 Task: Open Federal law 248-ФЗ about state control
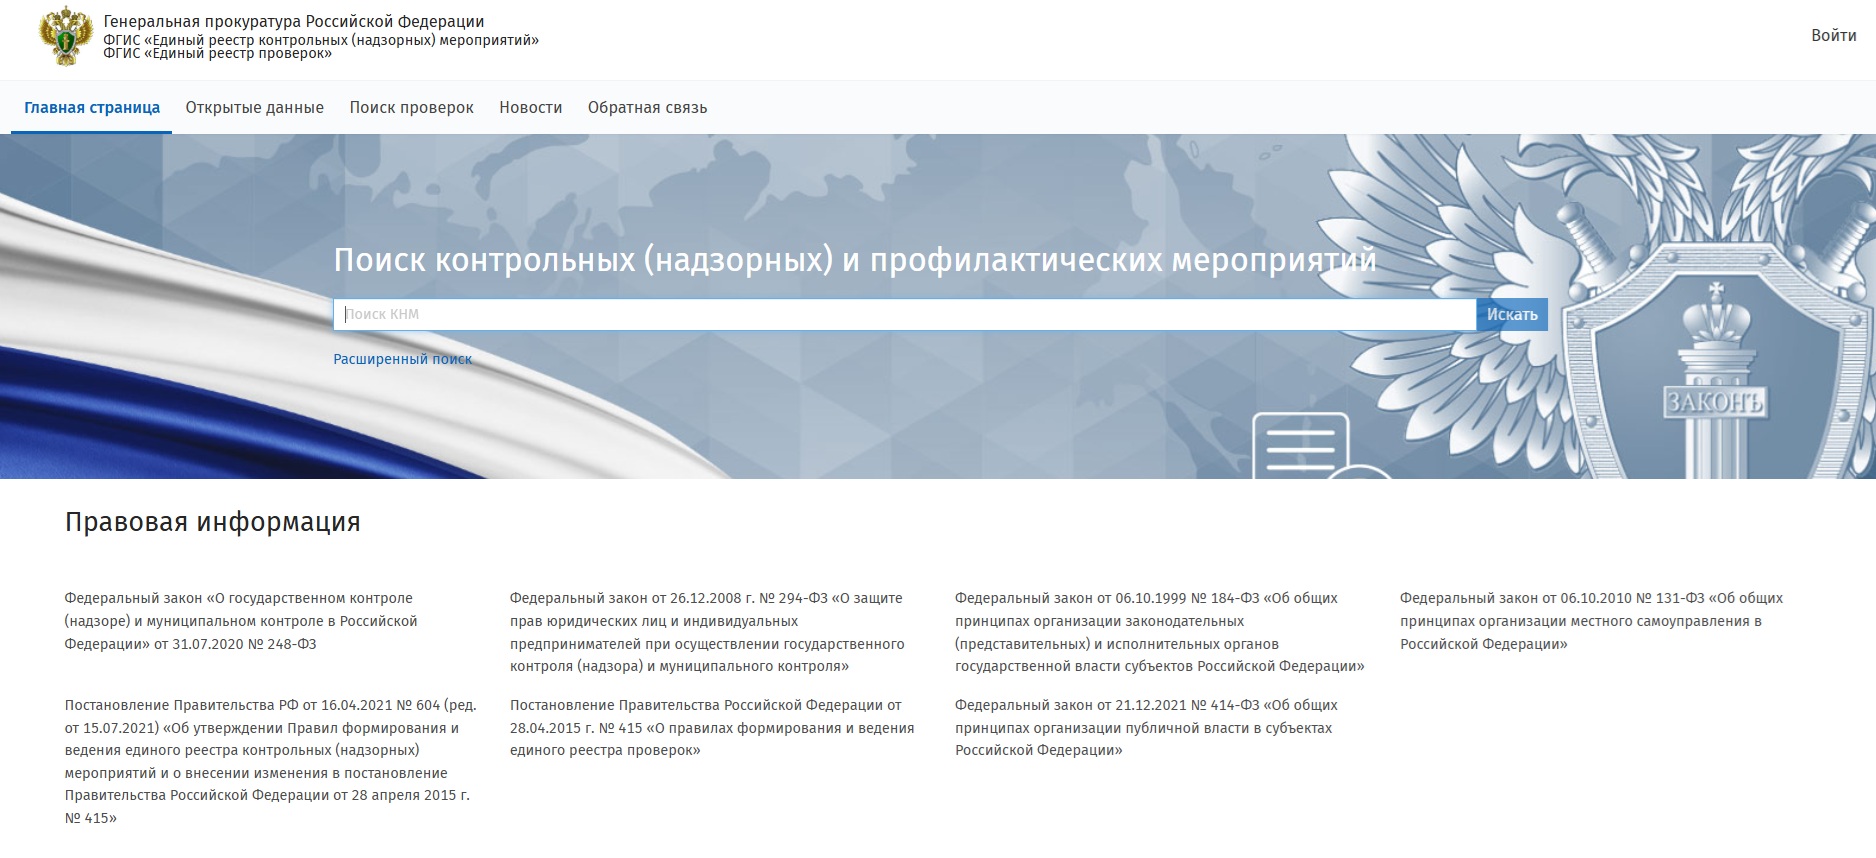pos(241,621)
